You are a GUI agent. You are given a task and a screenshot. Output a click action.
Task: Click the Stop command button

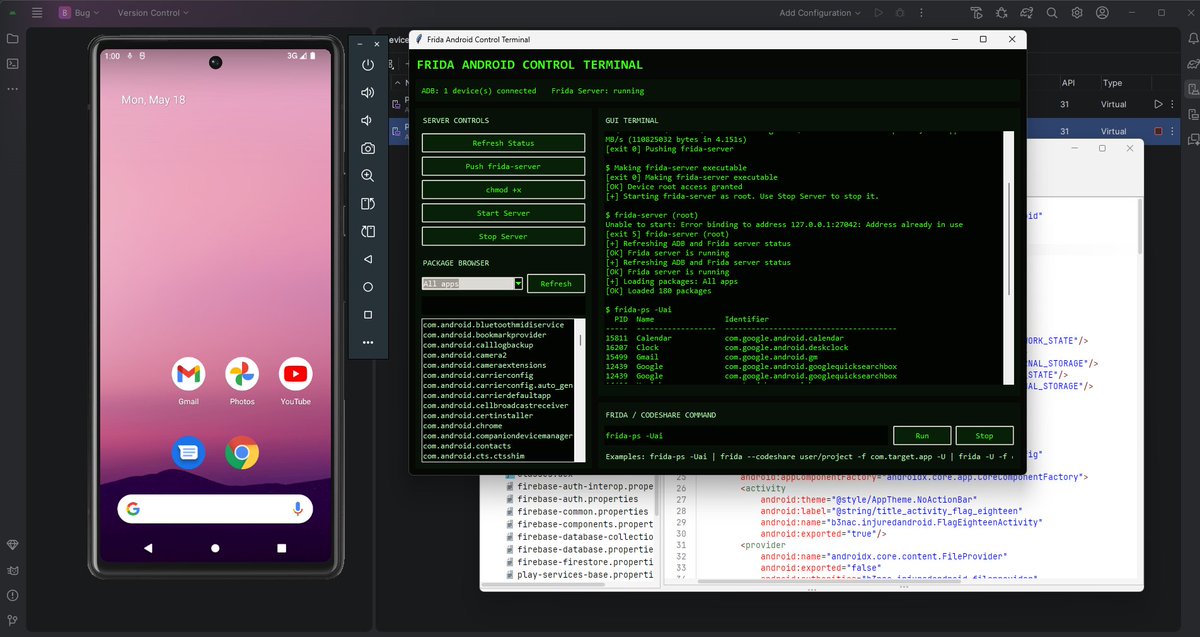point(984,436)
